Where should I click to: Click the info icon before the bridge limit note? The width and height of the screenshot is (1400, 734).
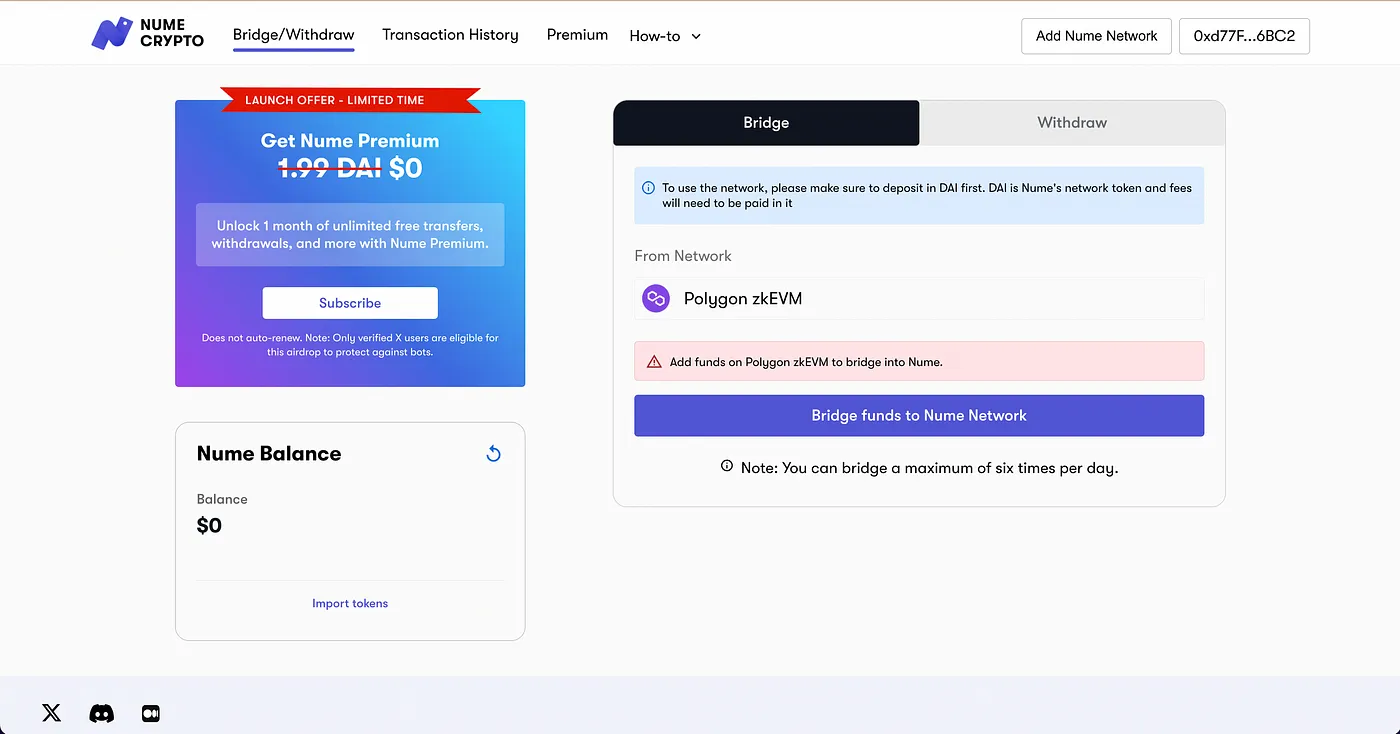click(x=727, y=467)
